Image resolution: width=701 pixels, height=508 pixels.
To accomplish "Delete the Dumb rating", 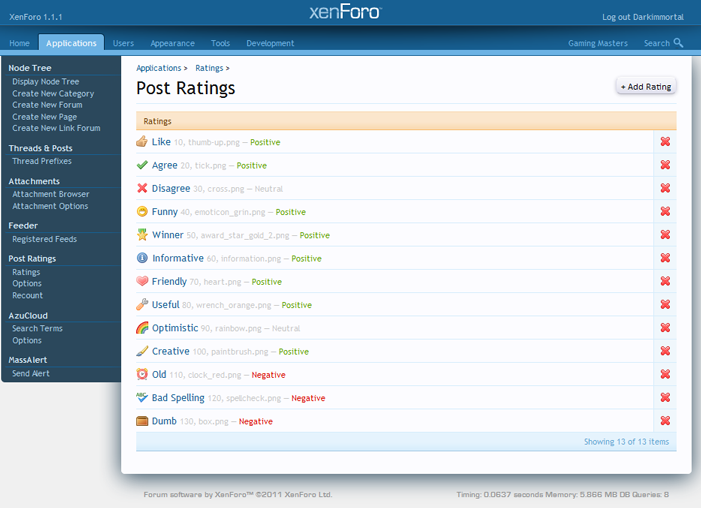I will click(x=665, y=421).
